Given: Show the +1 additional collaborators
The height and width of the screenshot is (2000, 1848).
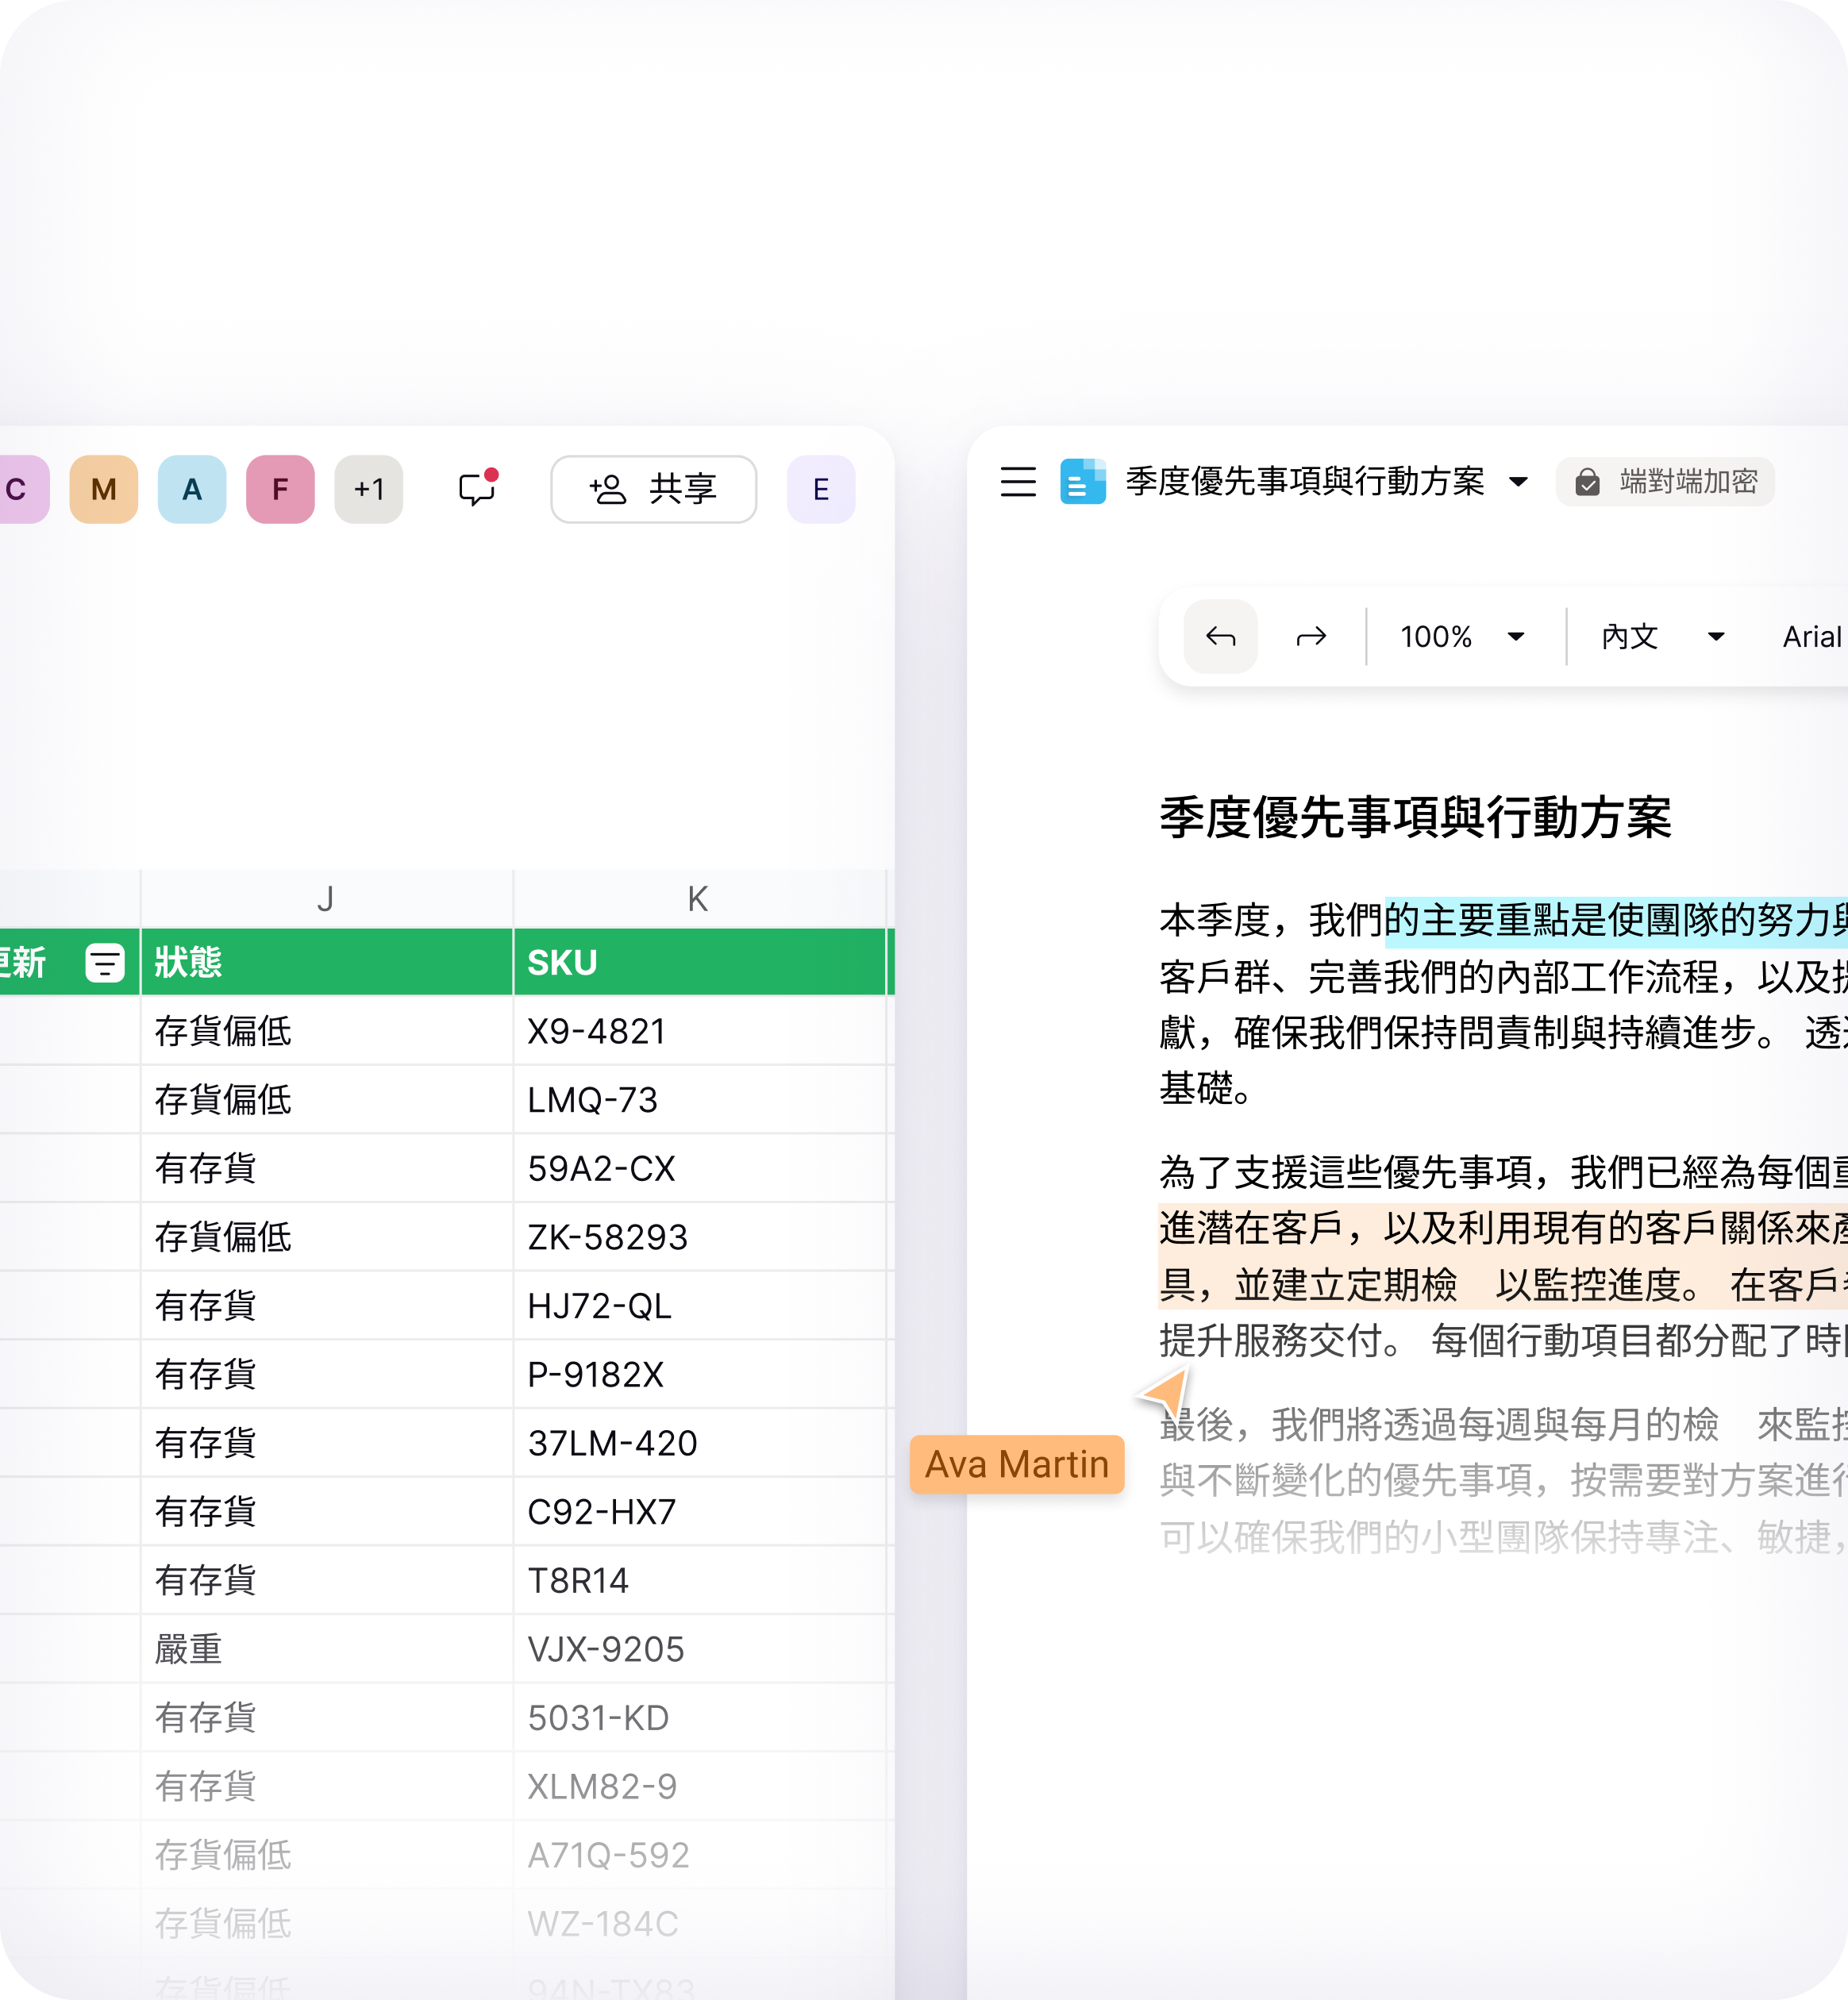Looking at the screenshot, I should [x=369, y=489].
